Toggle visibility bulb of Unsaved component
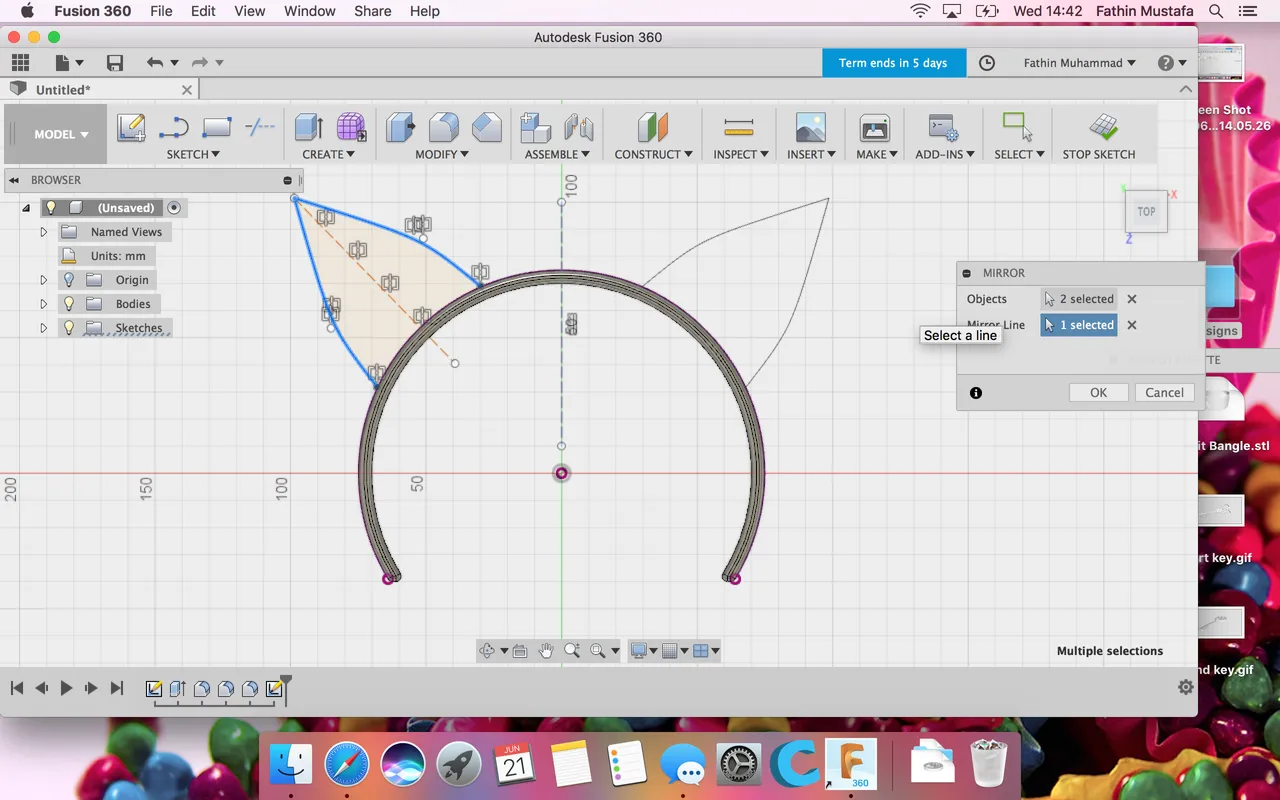This screenshot has width=1280, height=800. (x=51, y=208)
